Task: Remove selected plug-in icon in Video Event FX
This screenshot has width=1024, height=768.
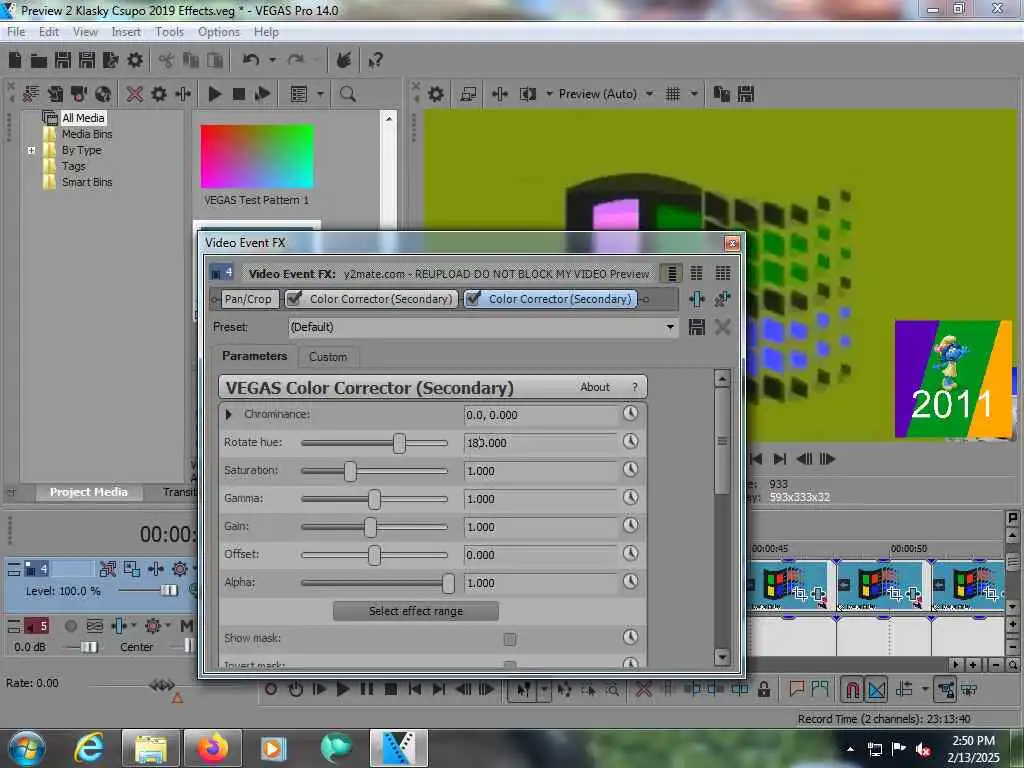Action: (x=722, y=299)
